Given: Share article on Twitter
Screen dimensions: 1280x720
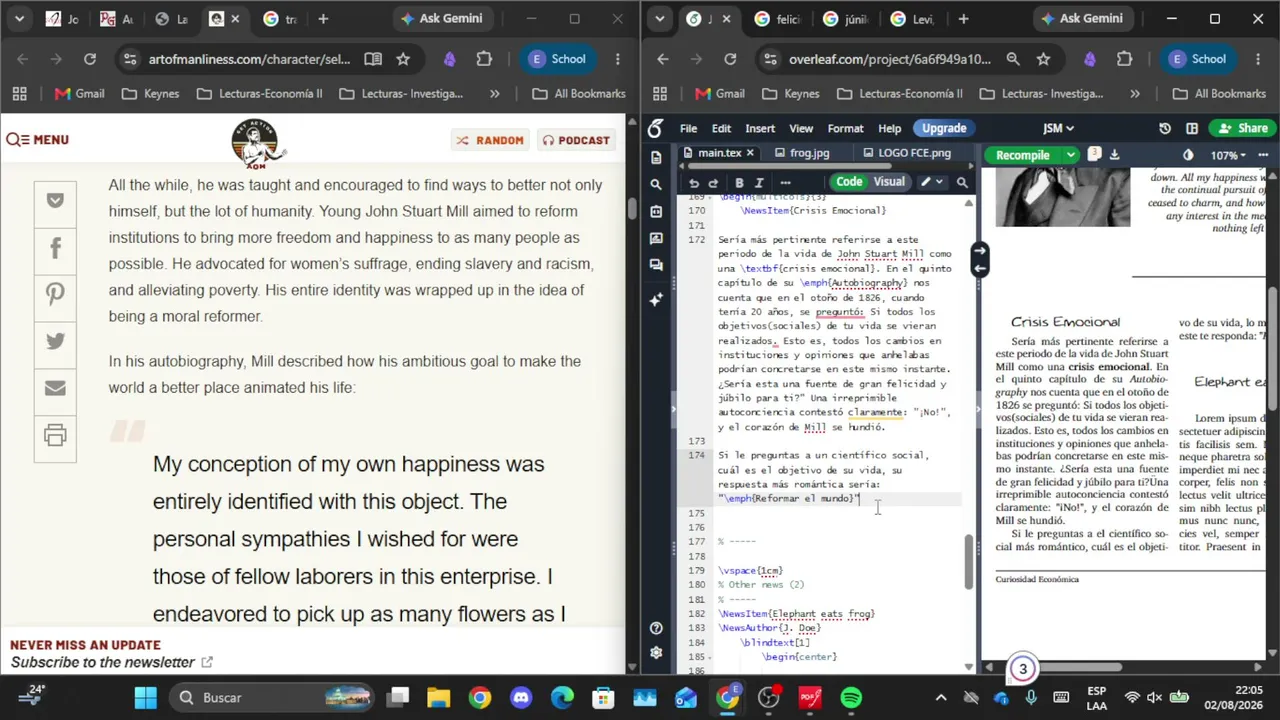Looking at the screenshot, I should pos(55,341).
